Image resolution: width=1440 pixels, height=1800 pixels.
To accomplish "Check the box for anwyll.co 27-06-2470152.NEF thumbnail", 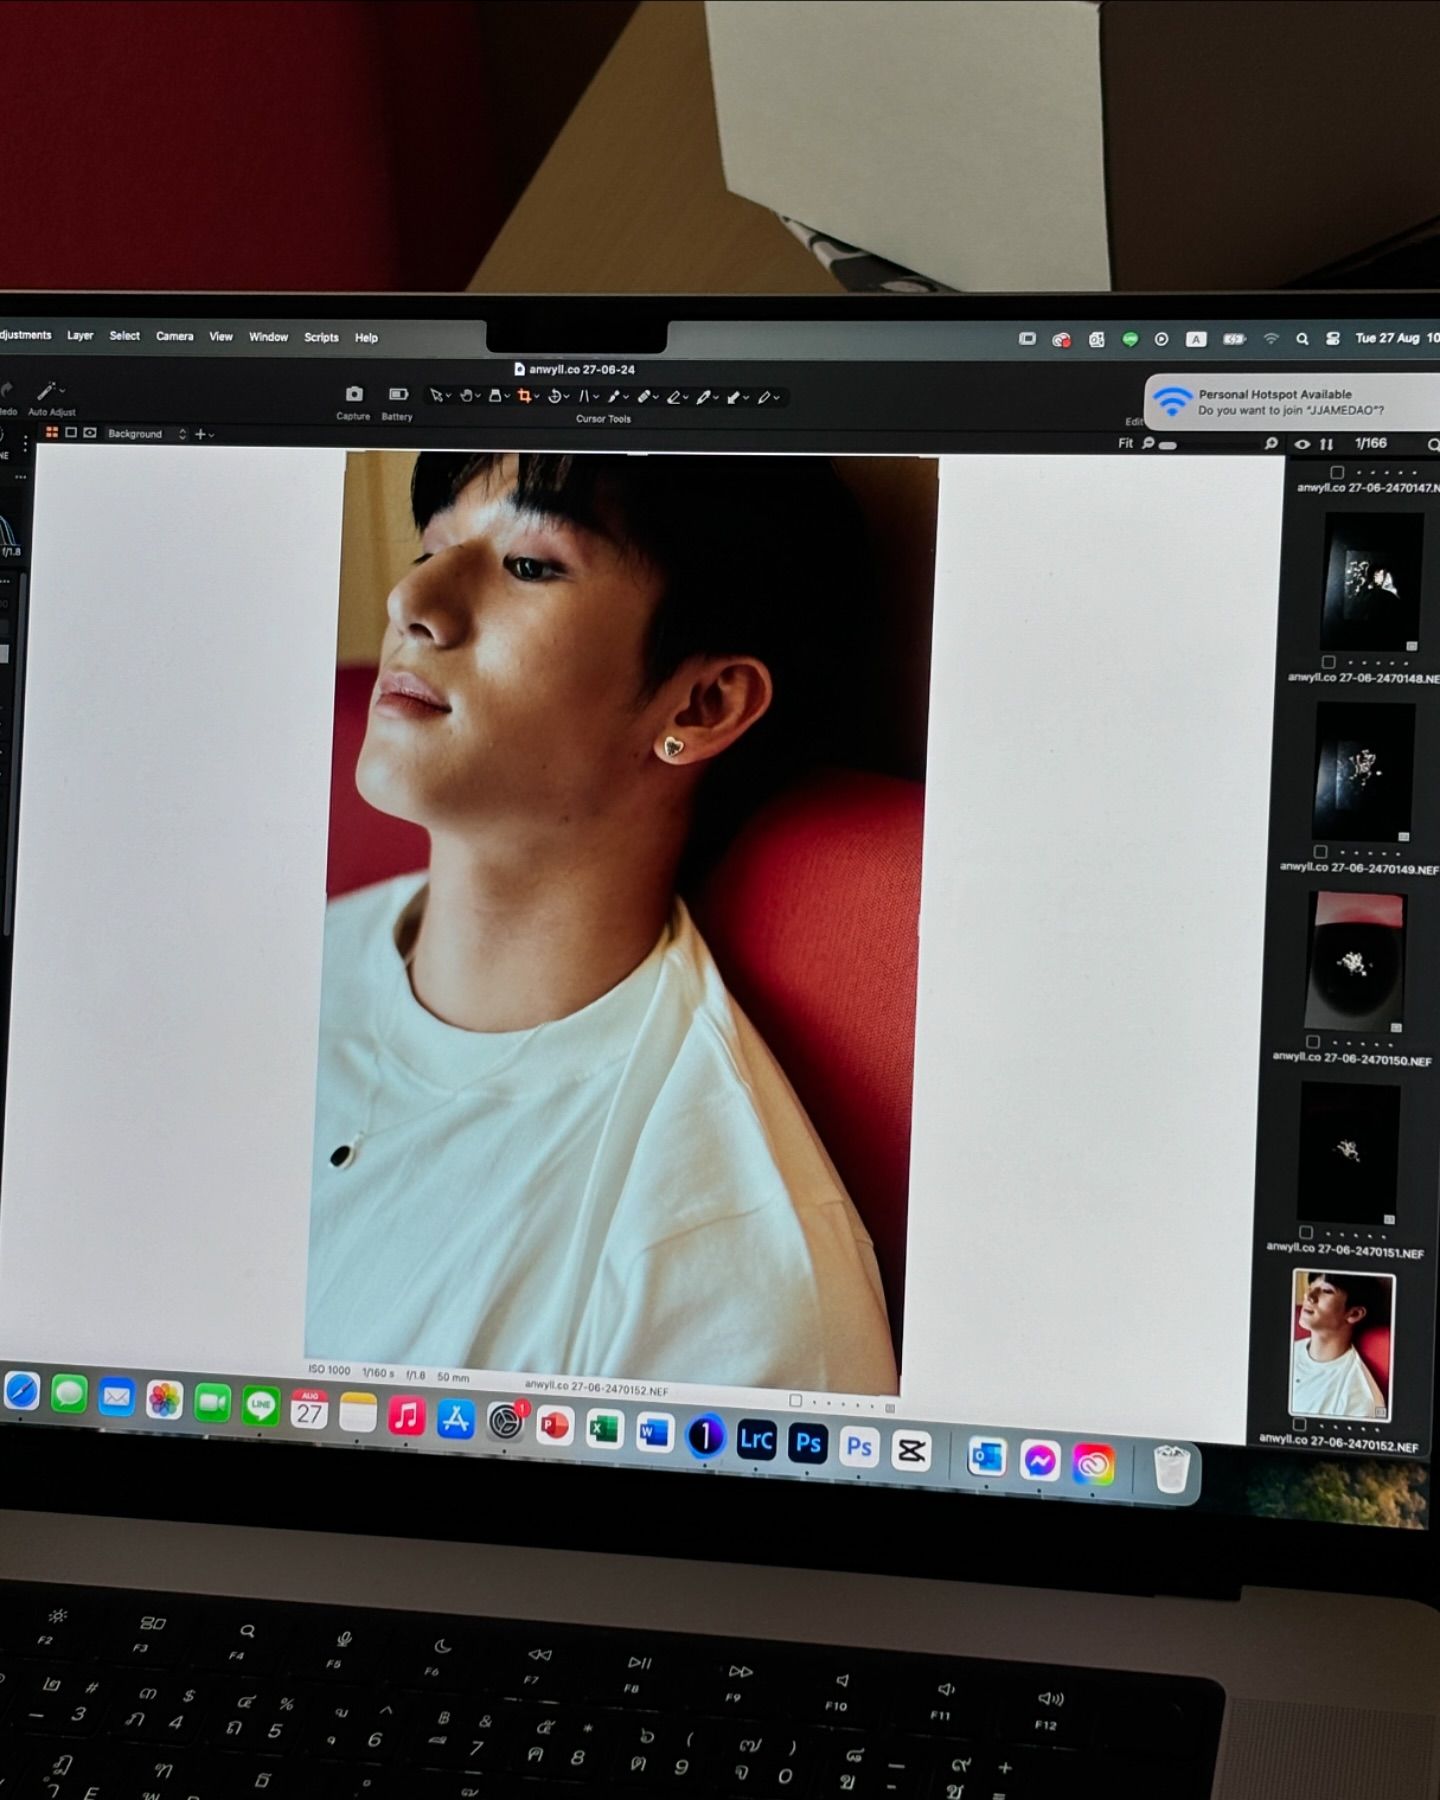I will pos(1299,1425).
